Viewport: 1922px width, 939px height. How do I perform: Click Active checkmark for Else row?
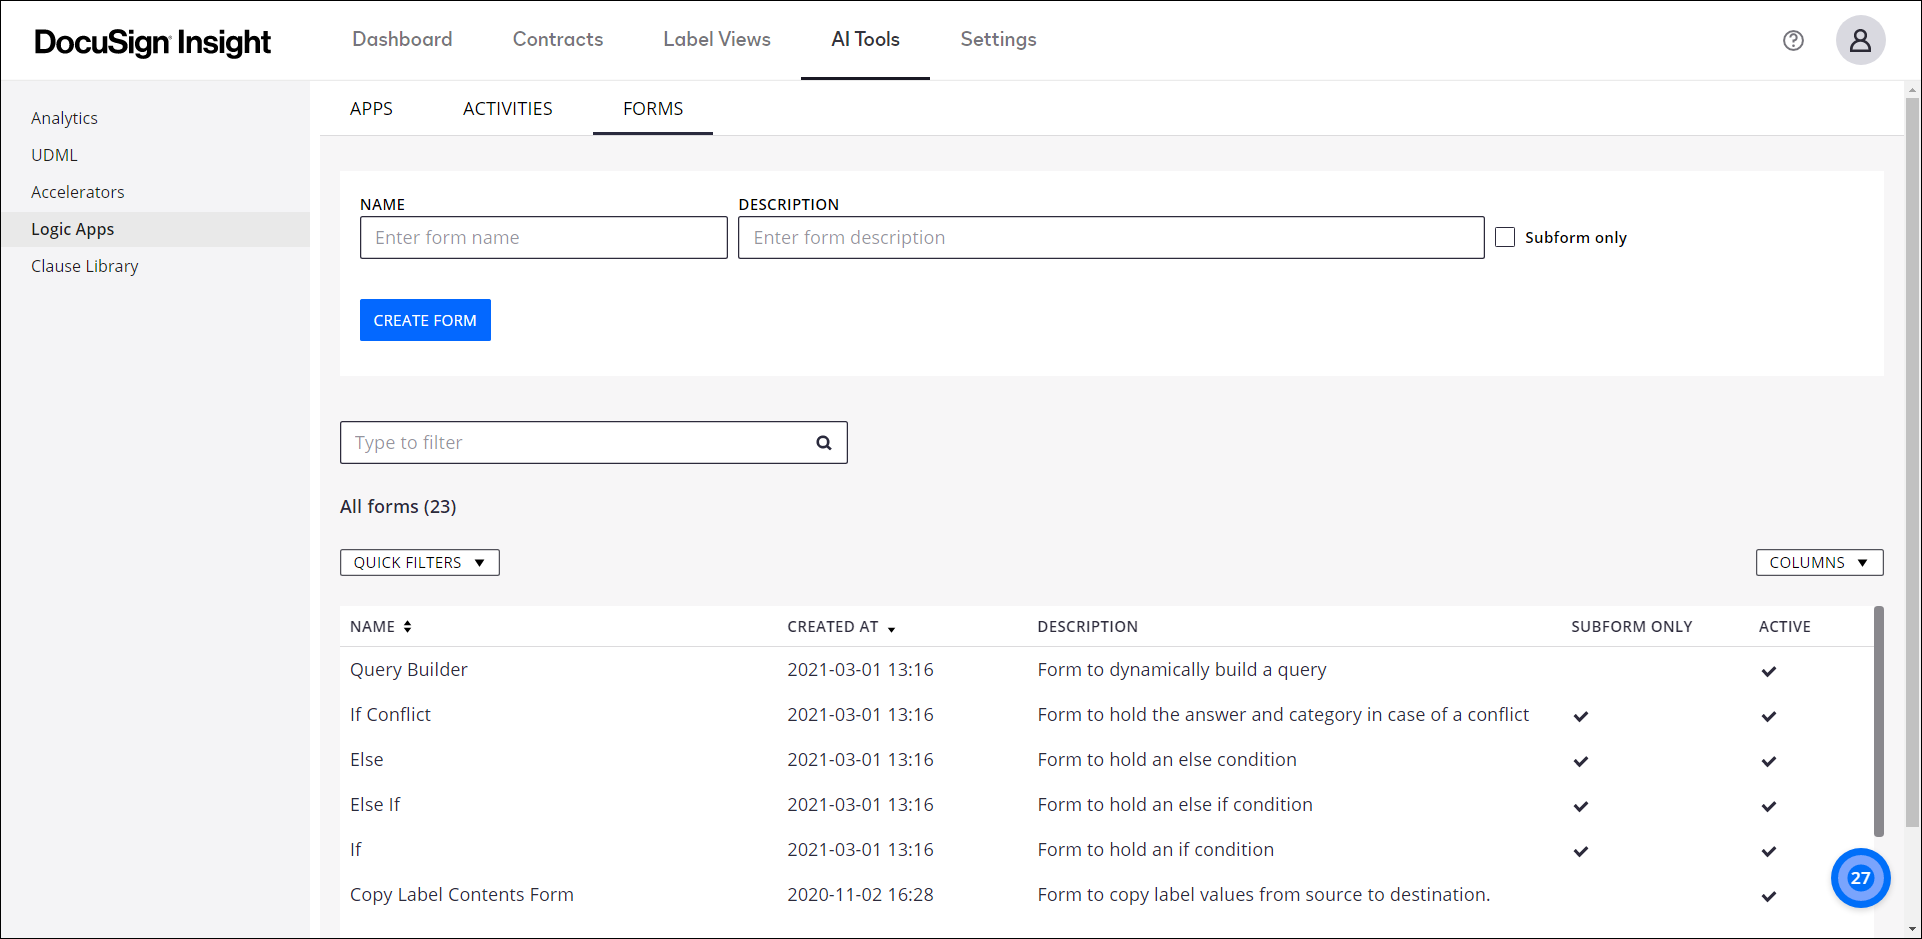1769,761
